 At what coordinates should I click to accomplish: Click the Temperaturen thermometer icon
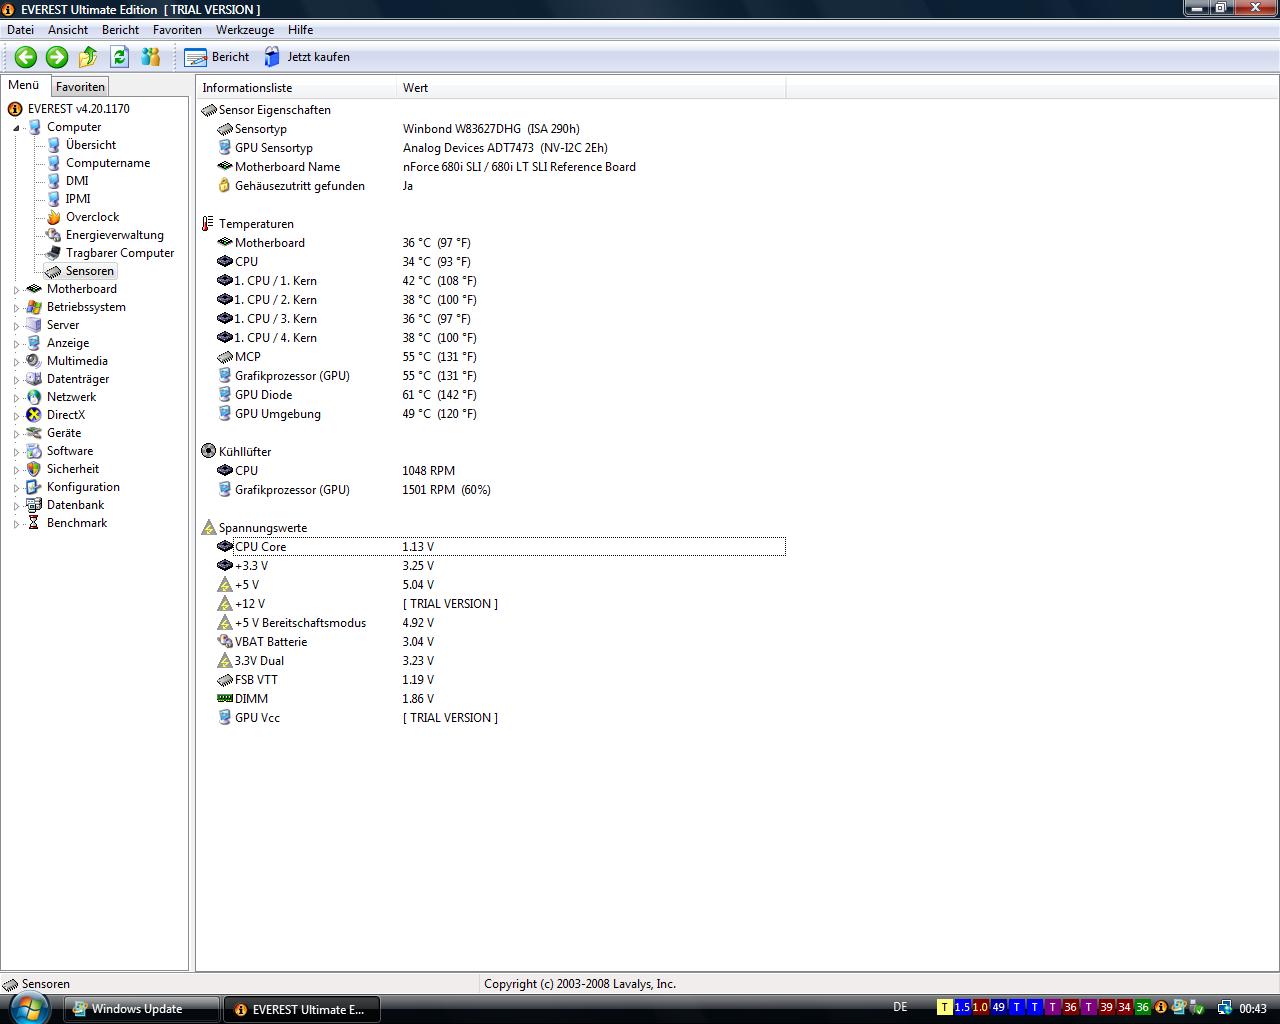tap(208, 224)
